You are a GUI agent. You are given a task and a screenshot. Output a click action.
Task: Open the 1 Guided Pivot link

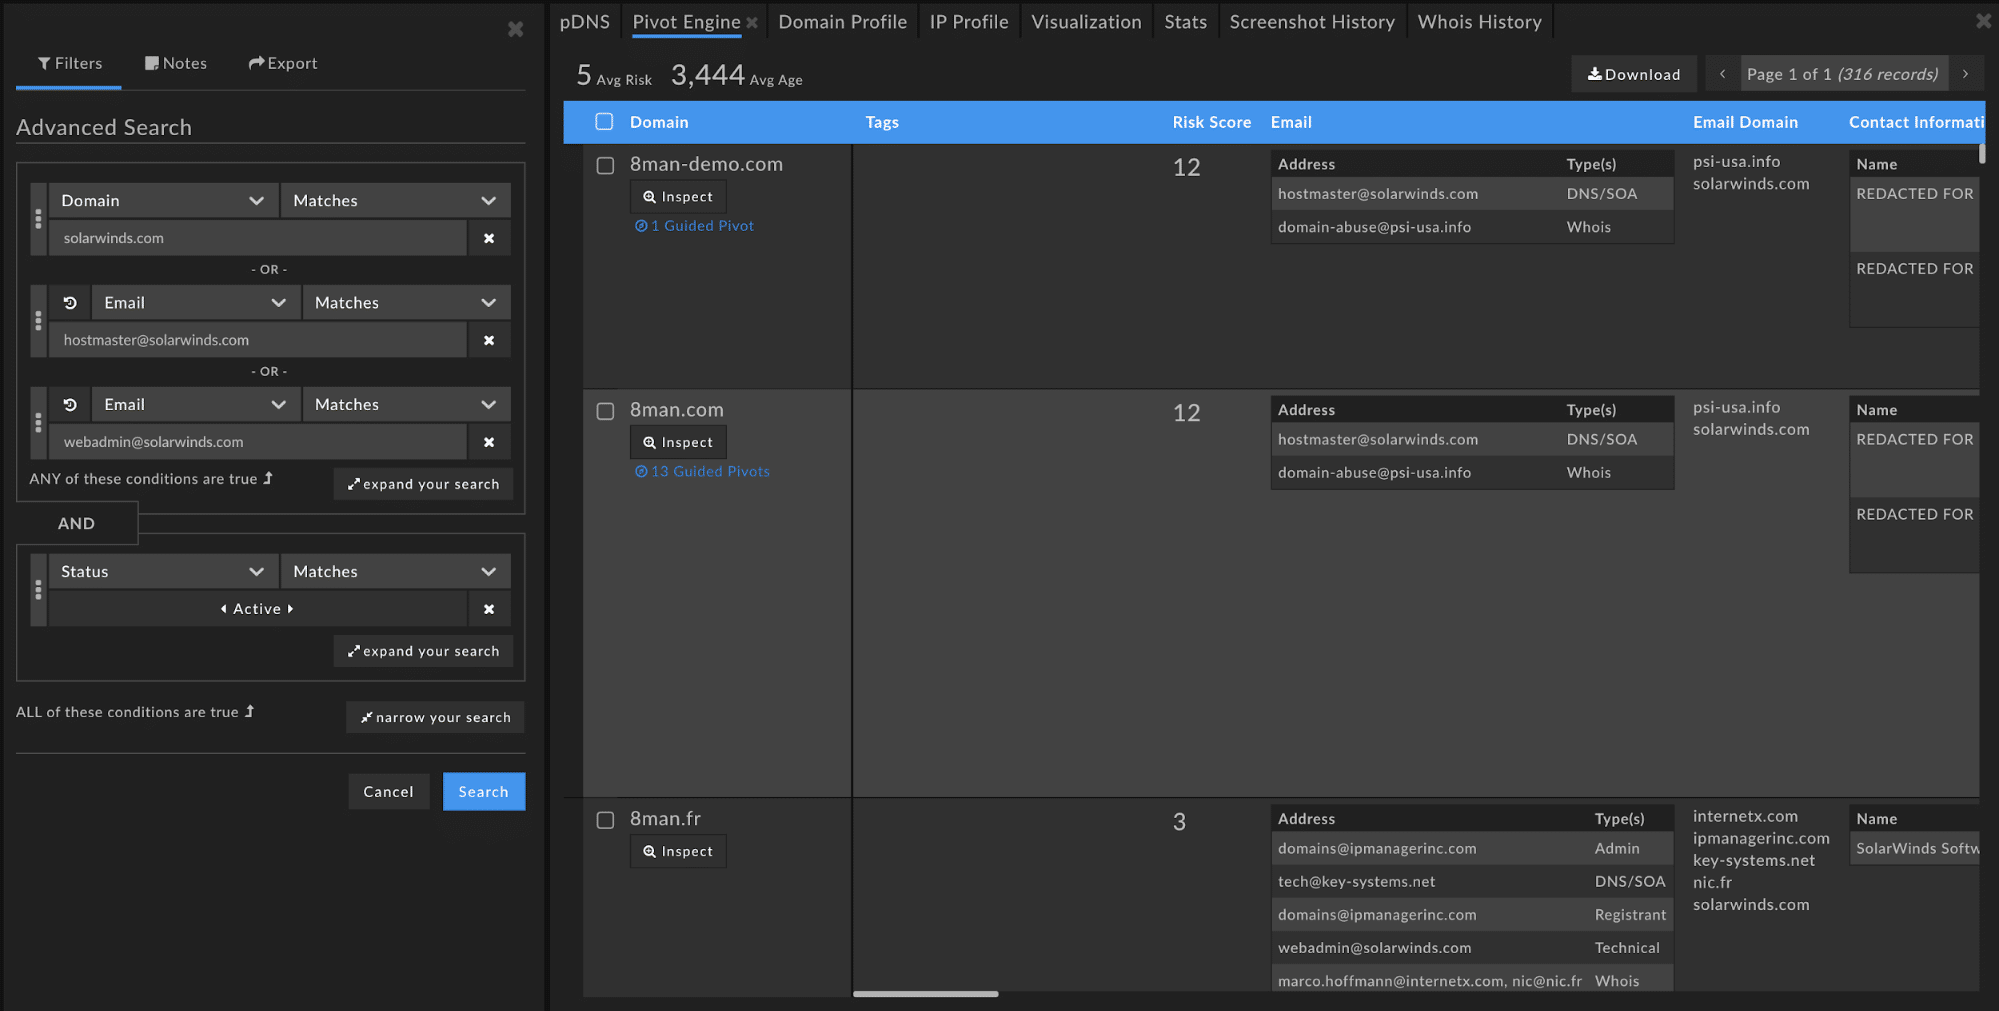click(694, 226)
